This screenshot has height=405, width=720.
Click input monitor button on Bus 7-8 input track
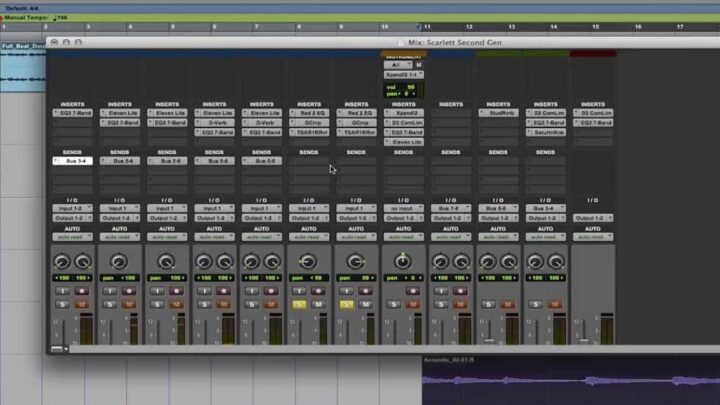tap(439, 291)
